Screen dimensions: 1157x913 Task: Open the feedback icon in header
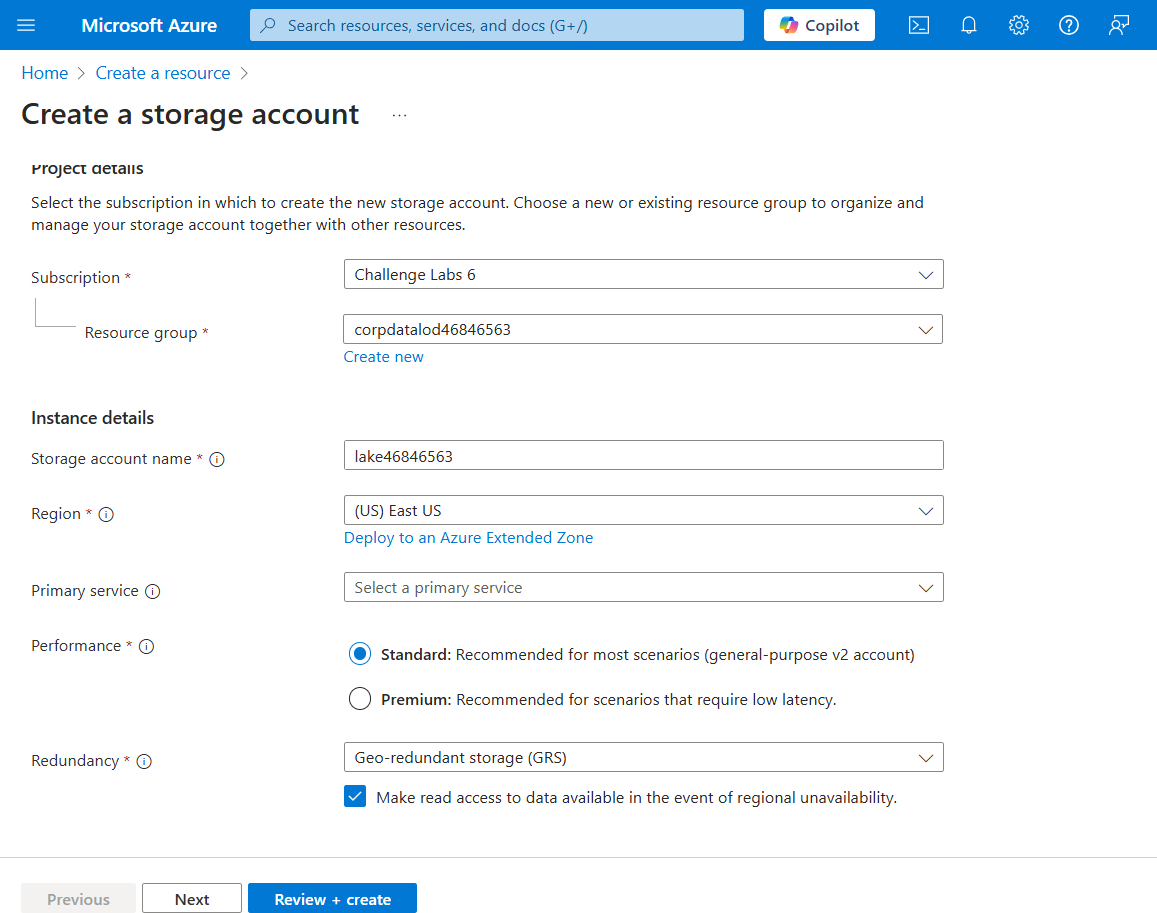coord(1119,25)
